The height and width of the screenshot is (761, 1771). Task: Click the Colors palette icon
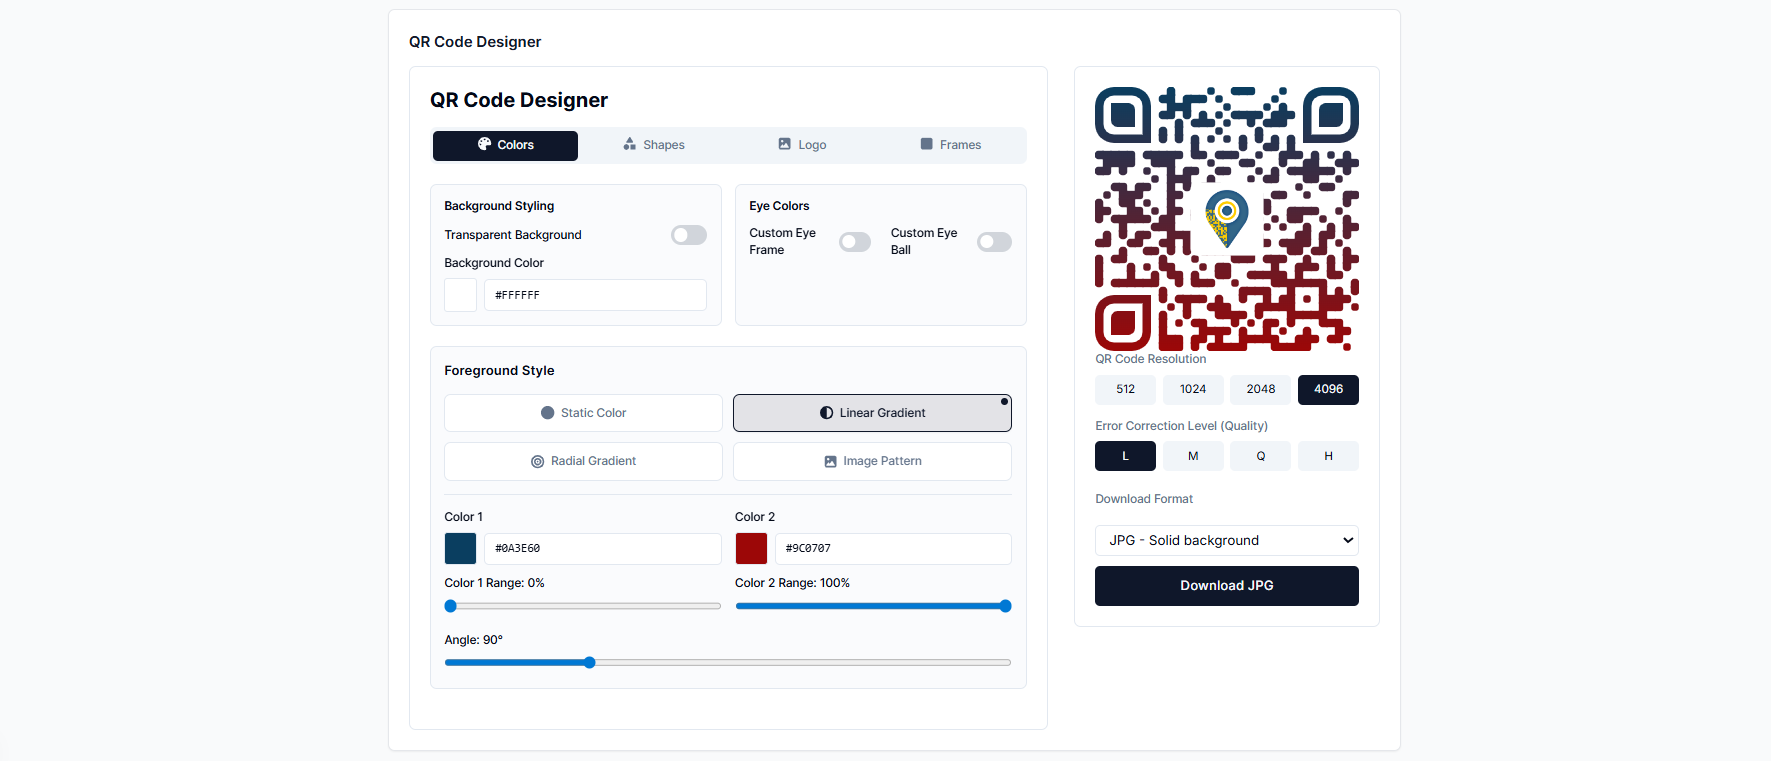484,144
